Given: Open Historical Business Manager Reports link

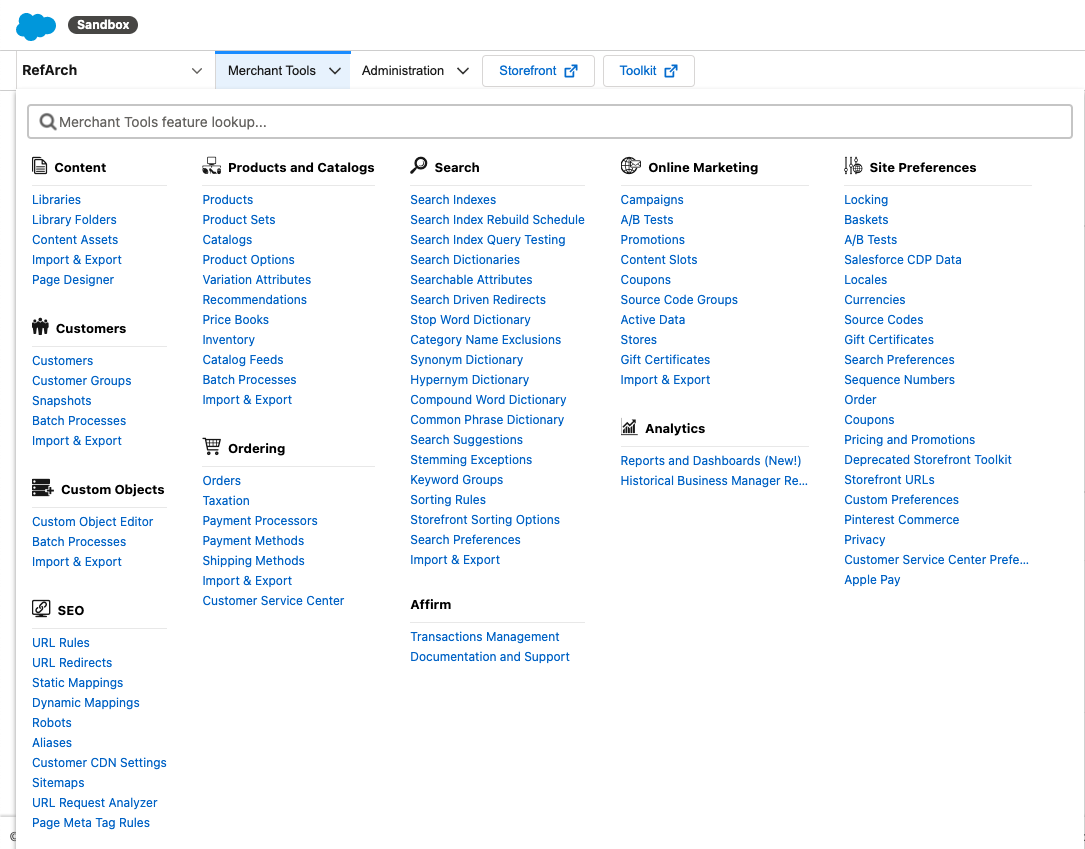Looking at the screenshot, I should [714, 481].
